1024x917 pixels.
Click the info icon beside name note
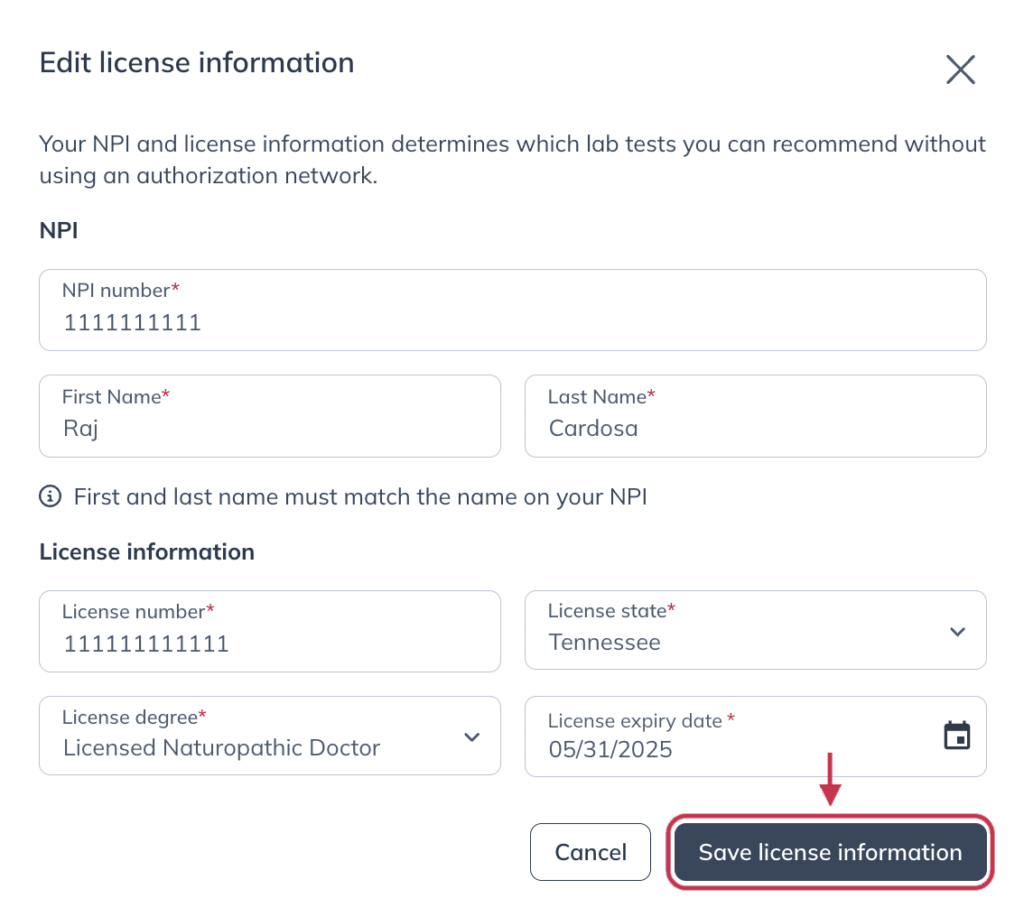(50, 496)
